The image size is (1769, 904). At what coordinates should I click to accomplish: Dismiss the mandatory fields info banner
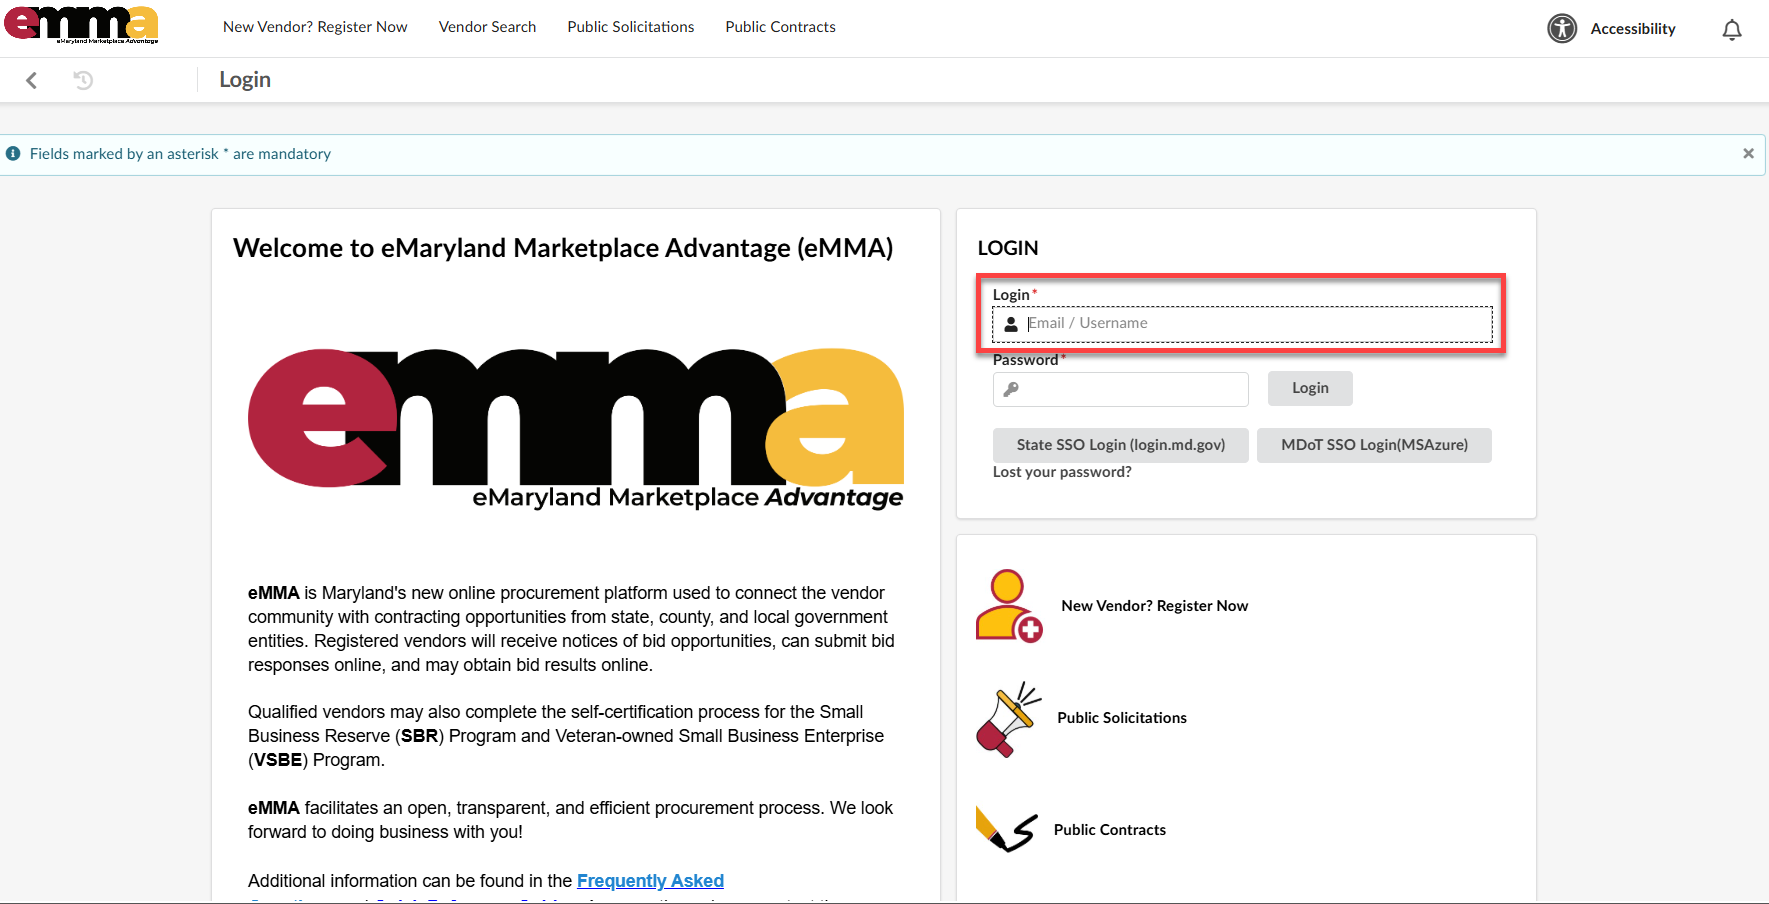[x=1748, y=154]
